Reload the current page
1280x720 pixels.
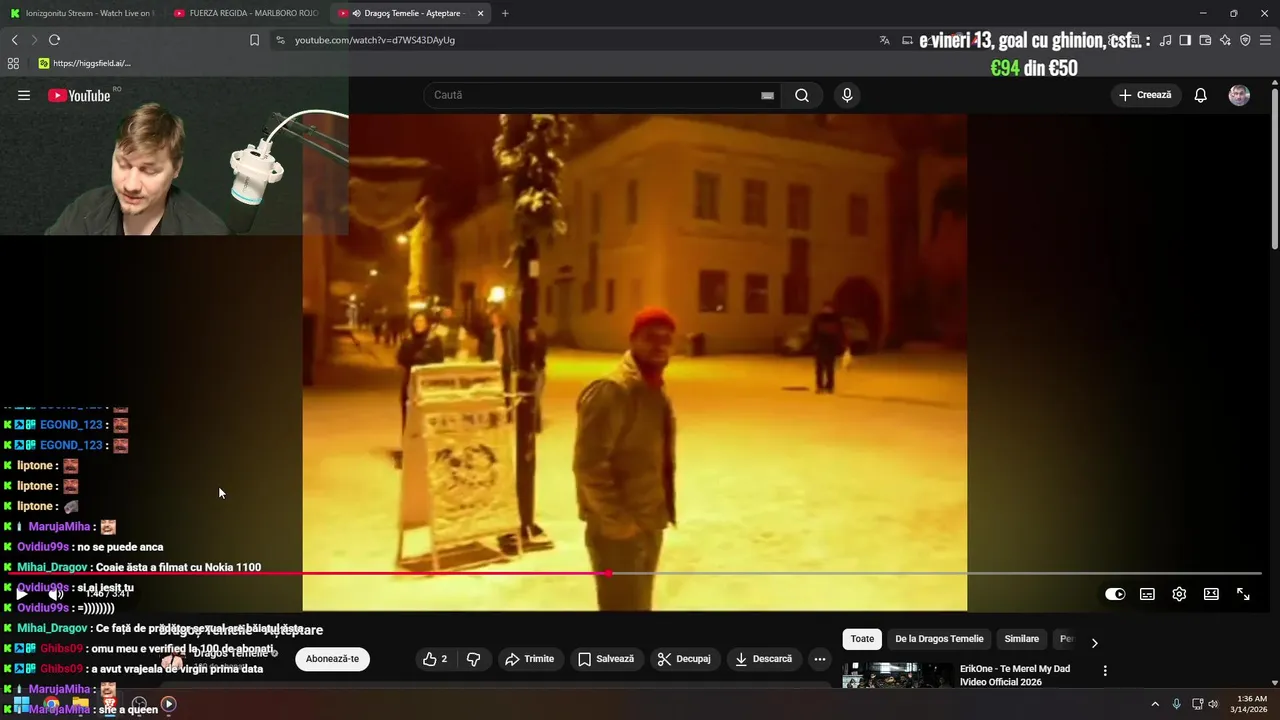54,40
